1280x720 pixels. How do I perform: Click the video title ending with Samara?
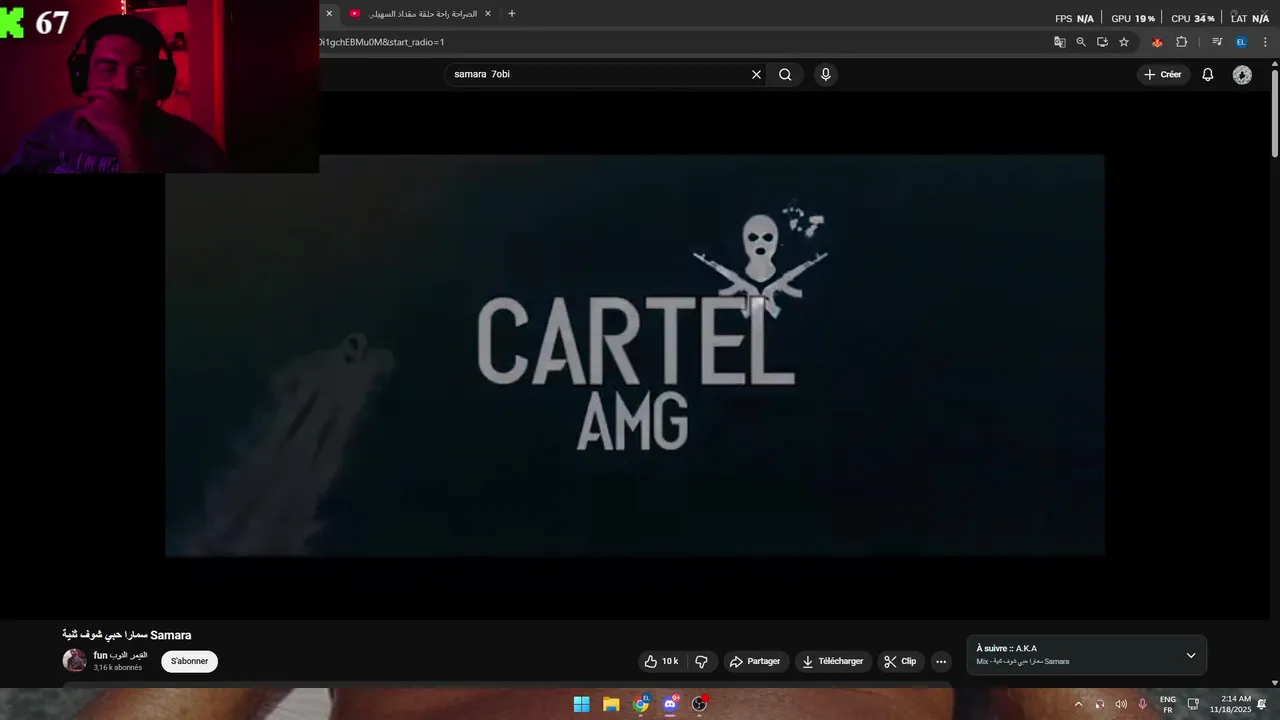click(127, 635)
